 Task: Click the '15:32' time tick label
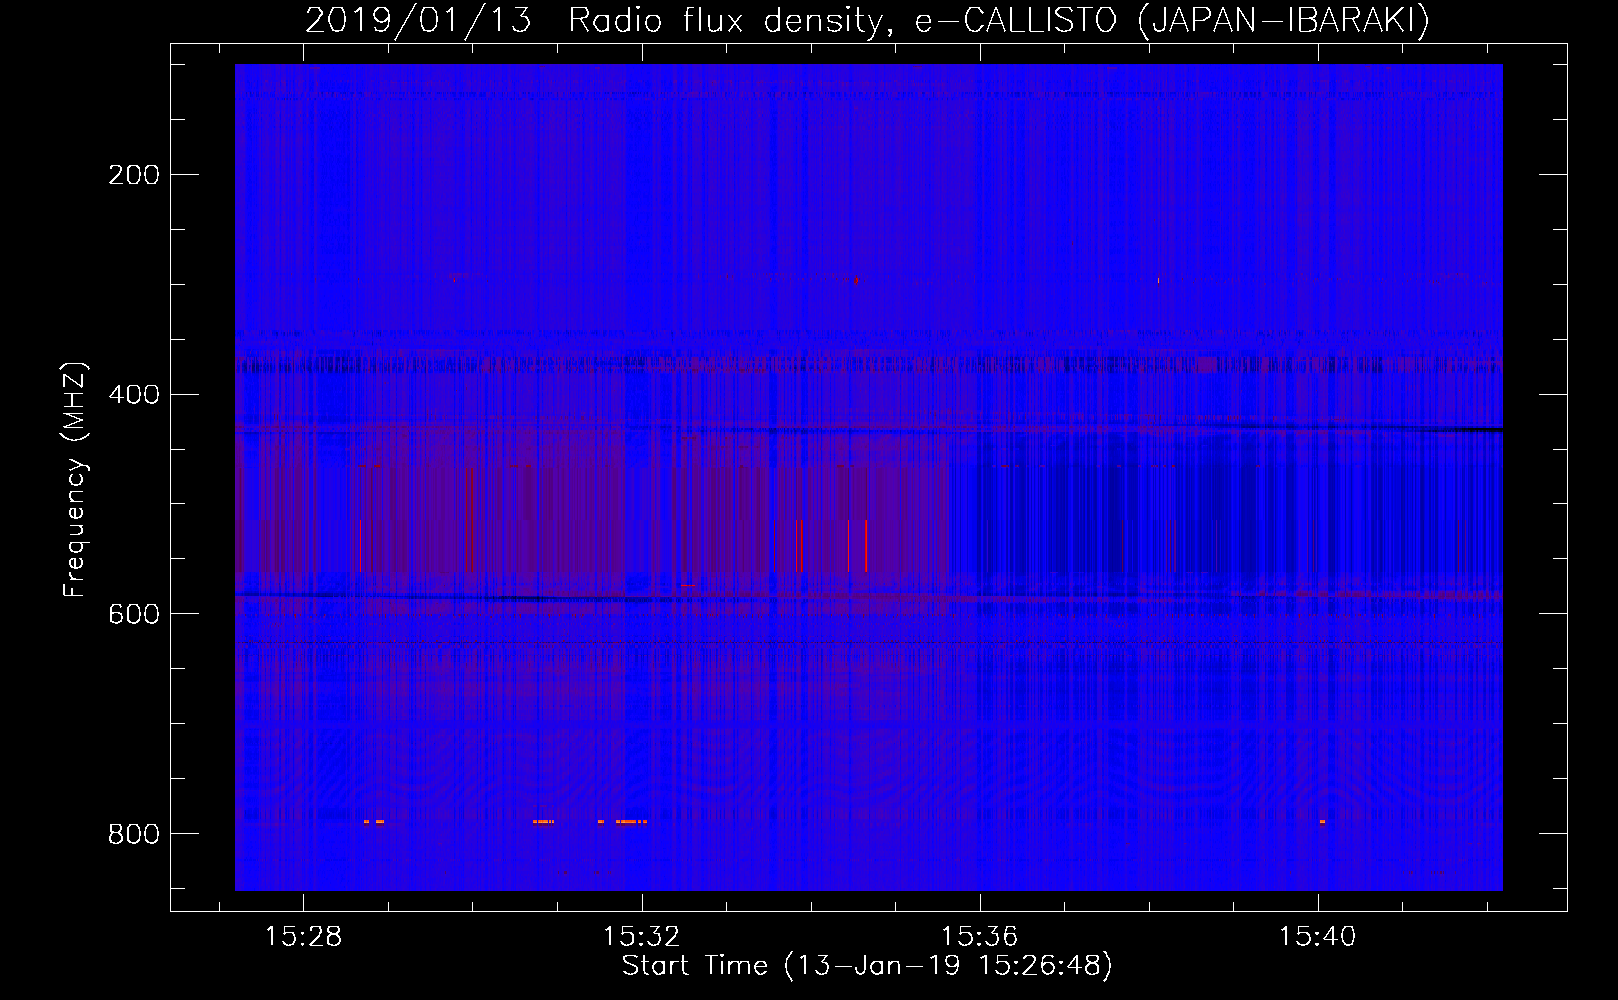point(641,936)
